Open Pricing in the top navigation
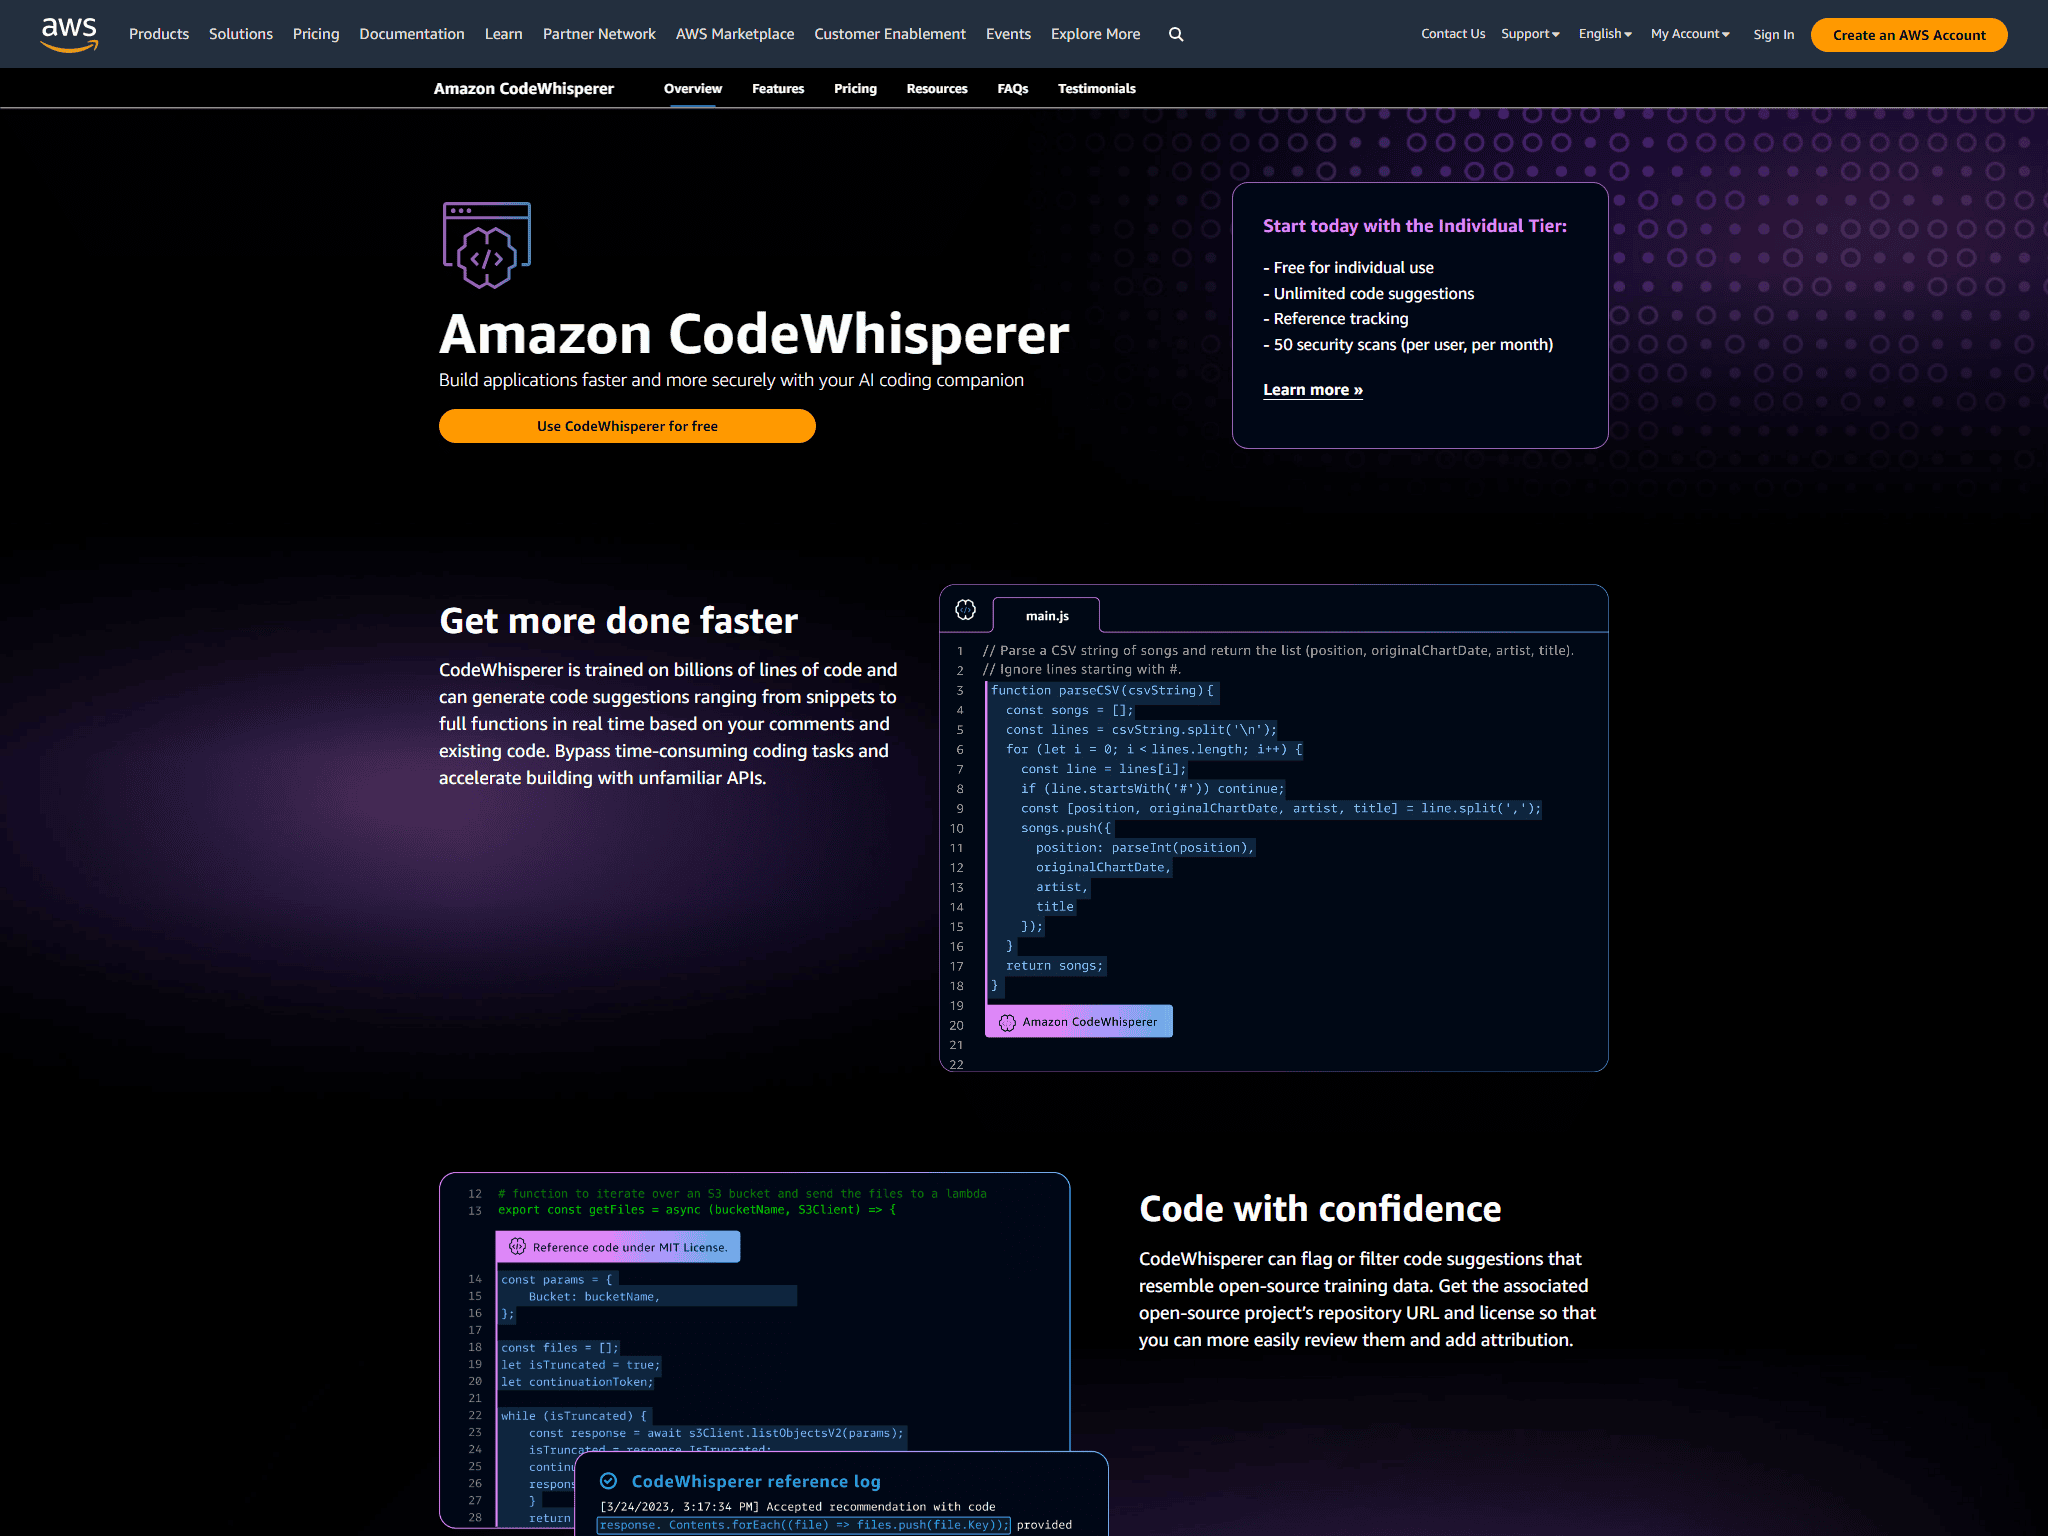The image size is (2048, 1536). (x=316, y=34)
